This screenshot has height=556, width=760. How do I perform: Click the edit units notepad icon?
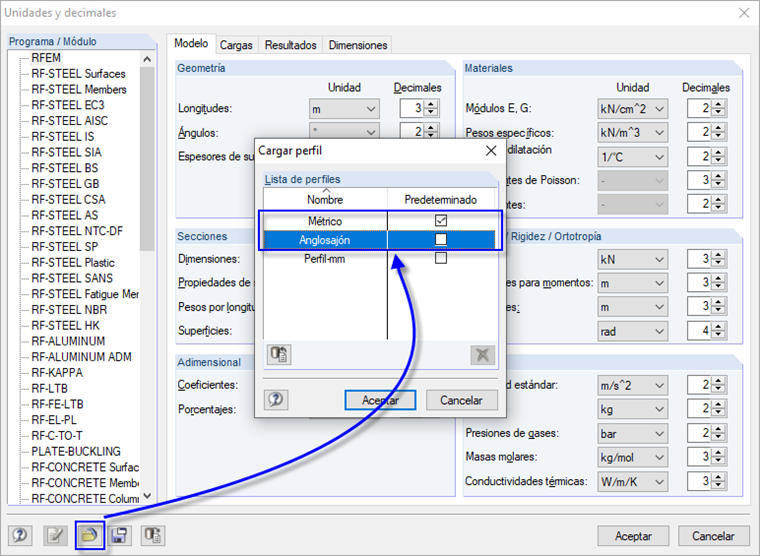pyautogui.click(x=55, y=536)
